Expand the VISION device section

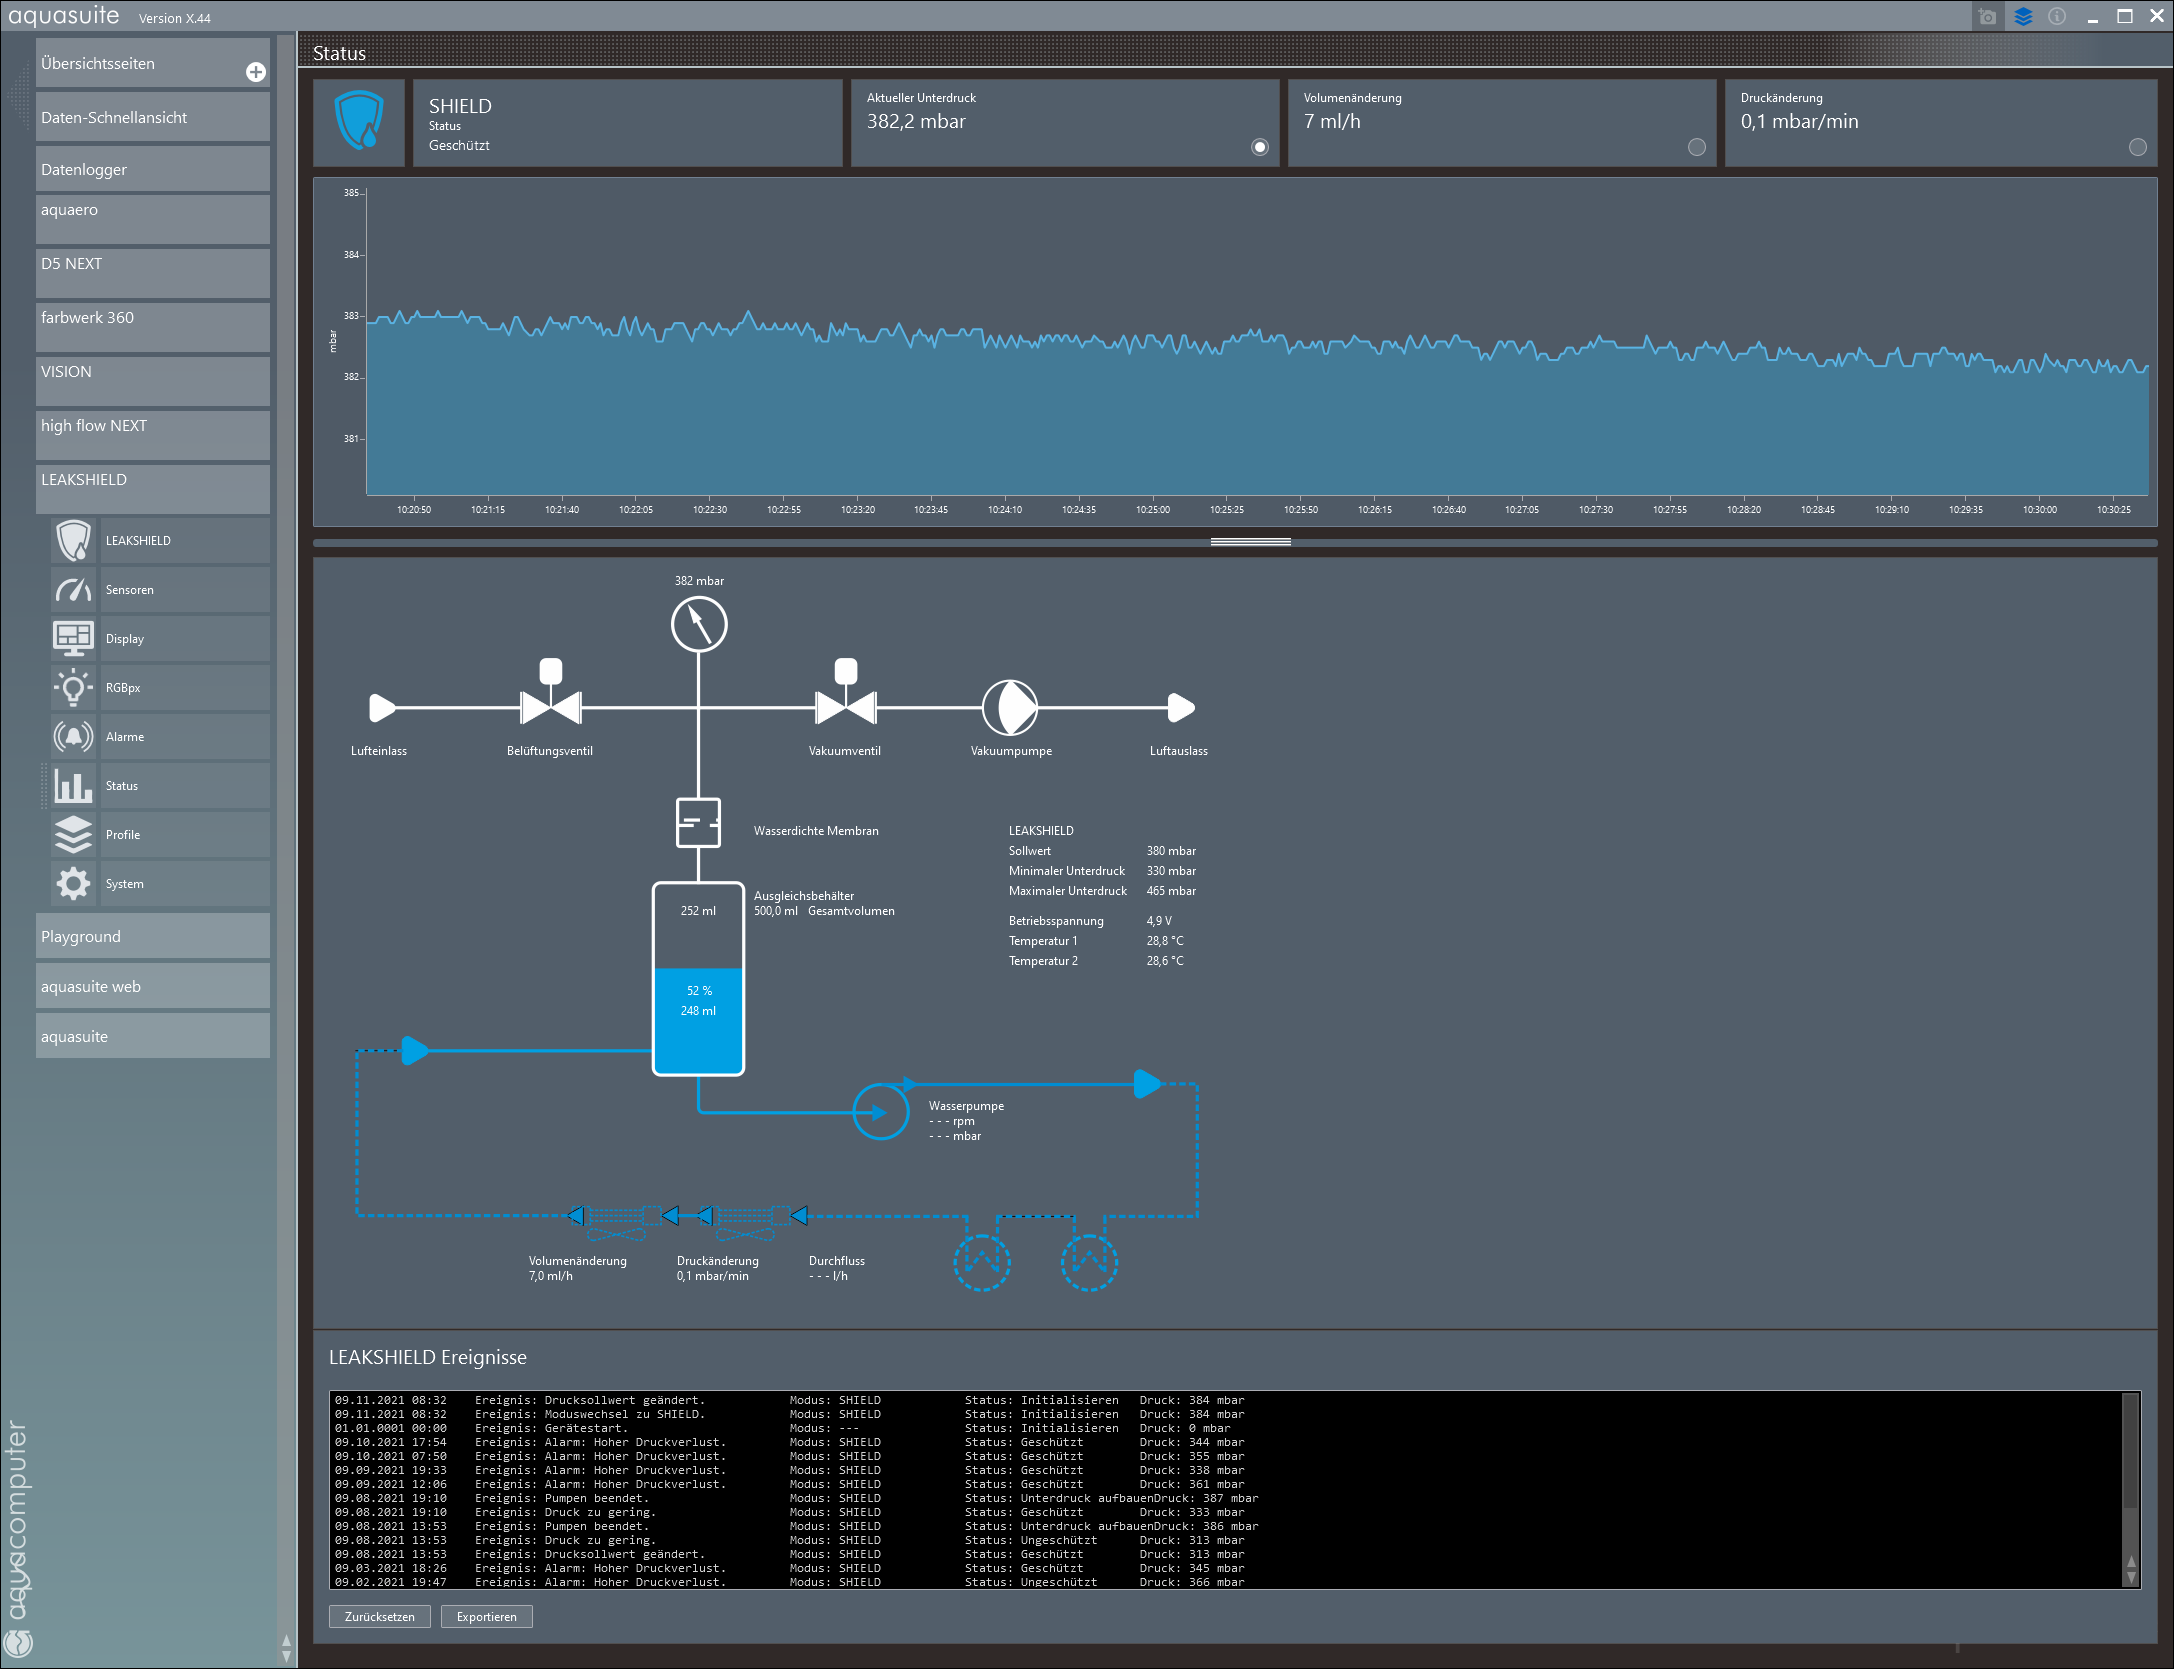(153, 381)
